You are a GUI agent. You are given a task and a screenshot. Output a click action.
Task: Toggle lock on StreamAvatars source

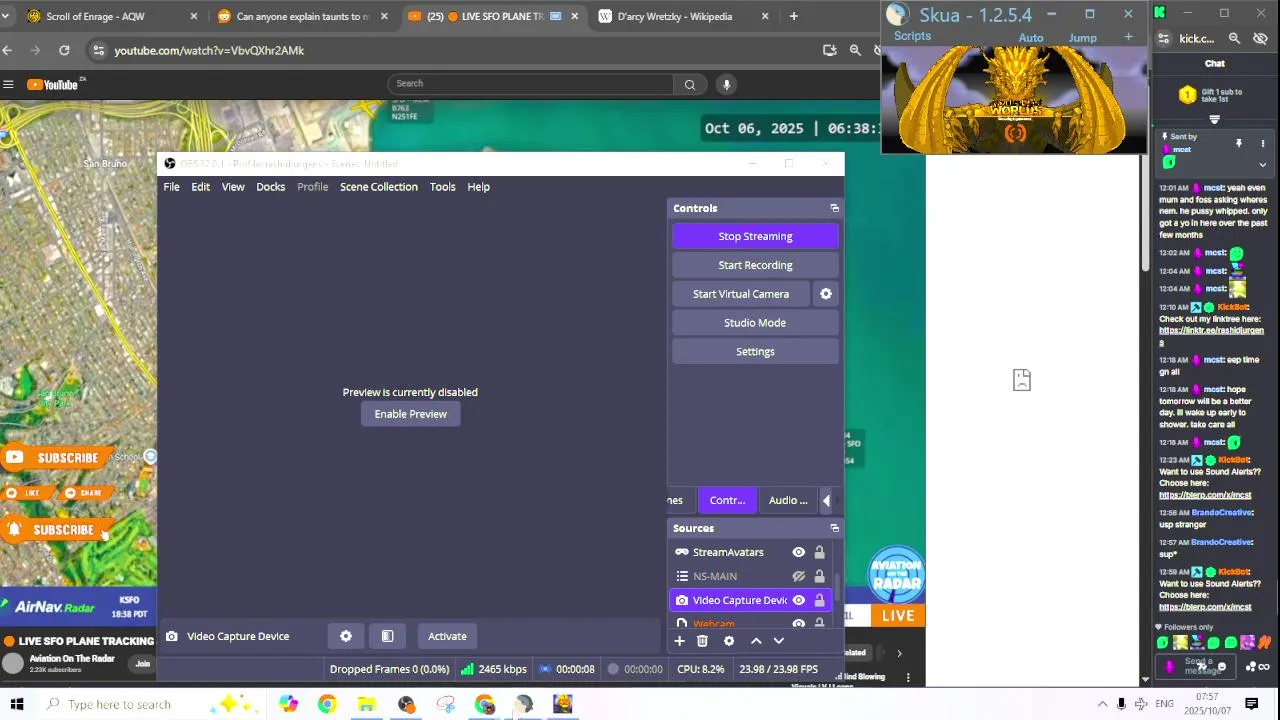point(819,552)
